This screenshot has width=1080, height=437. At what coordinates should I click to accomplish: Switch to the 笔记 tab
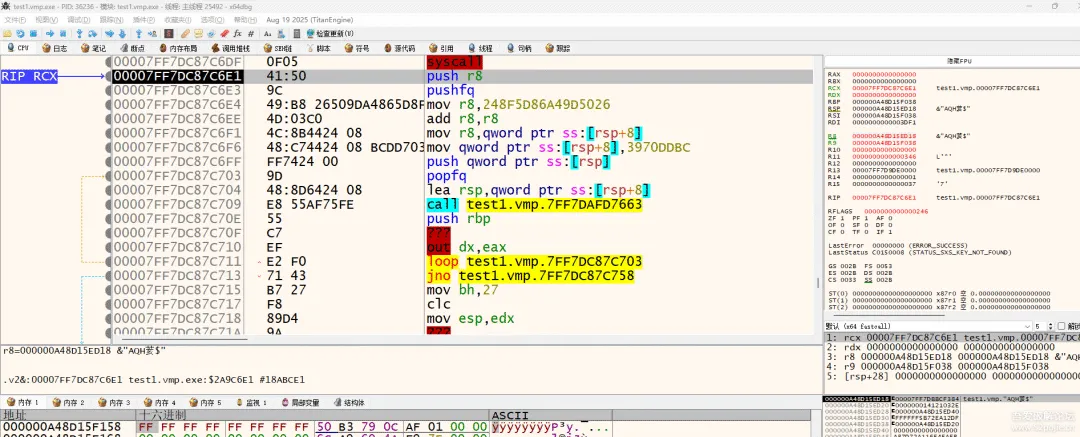93,48
